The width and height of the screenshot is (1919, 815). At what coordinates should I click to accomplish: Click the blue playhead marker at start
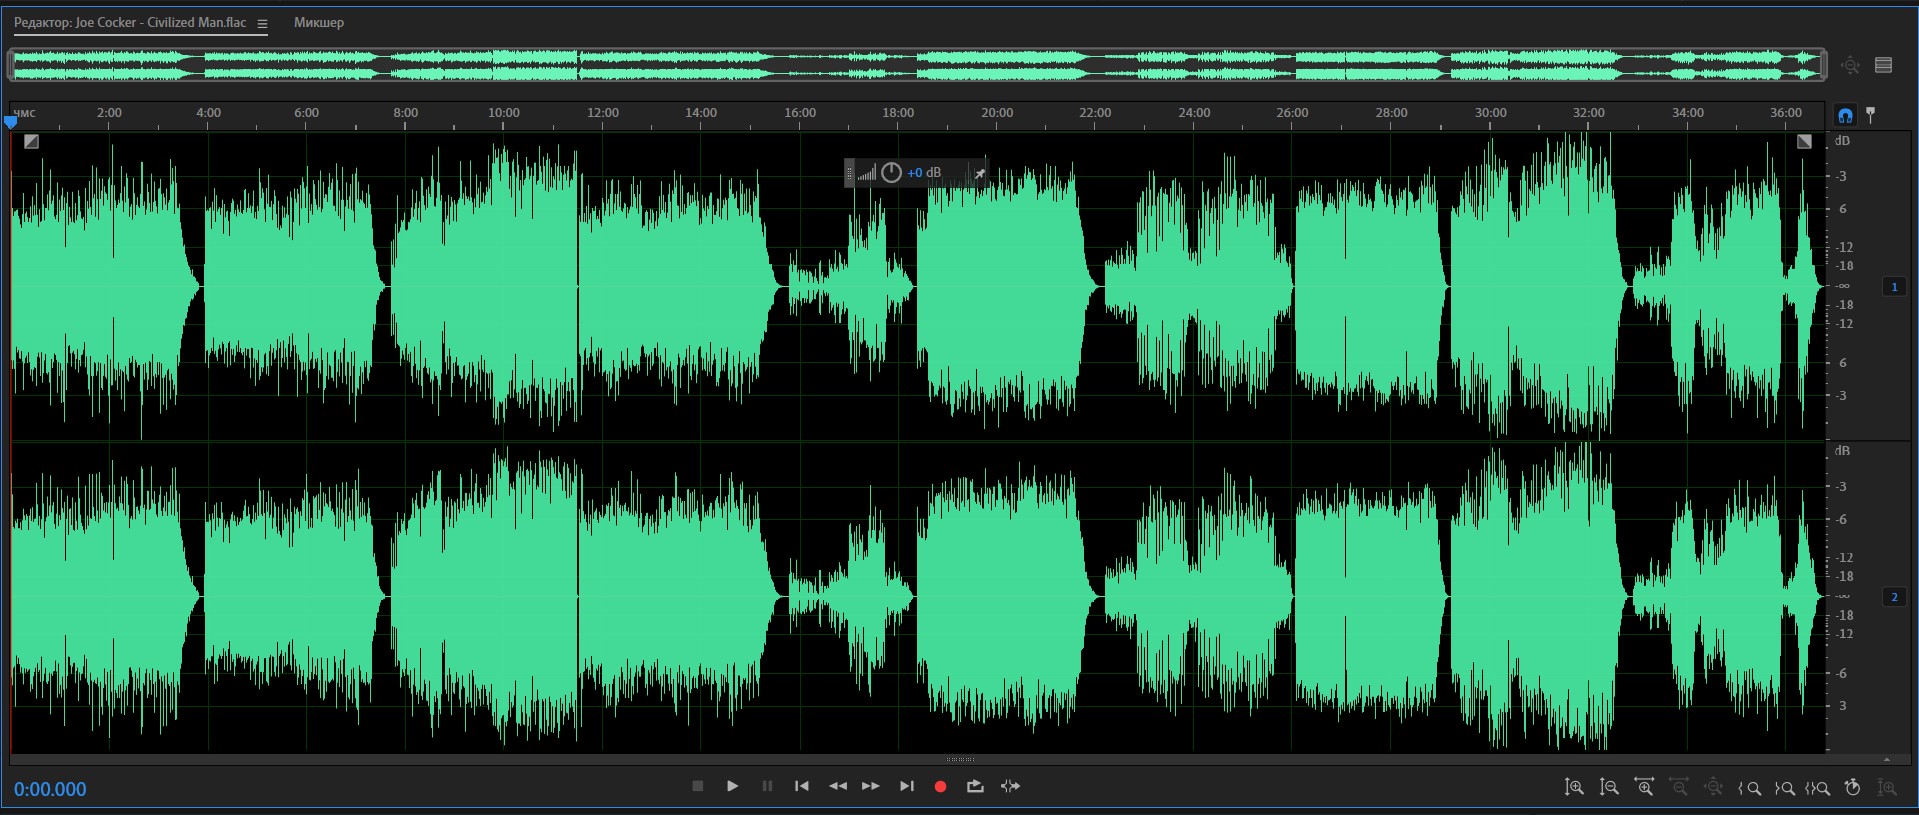[x=11, y=121]
